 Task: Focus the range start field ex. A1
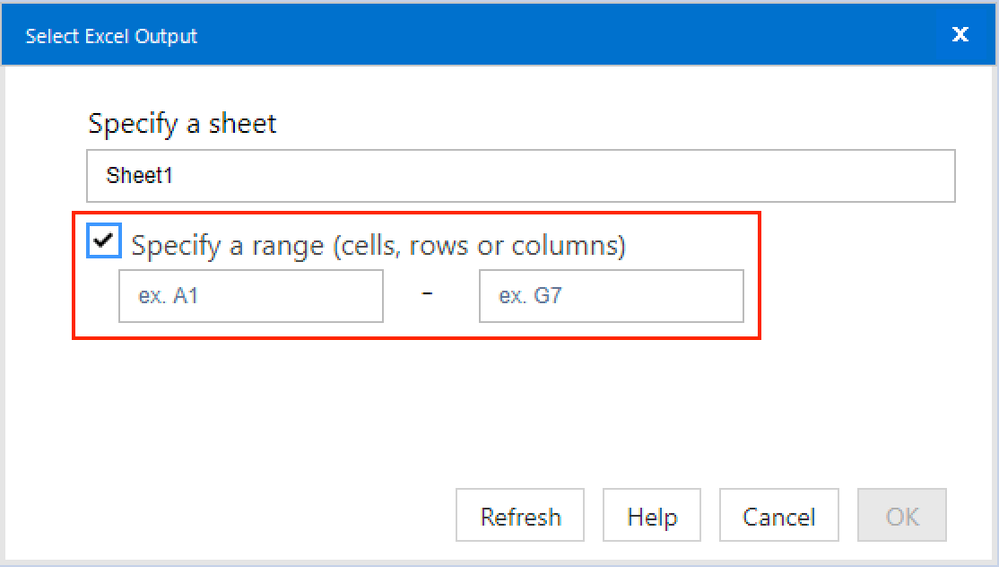coord(250,297)
